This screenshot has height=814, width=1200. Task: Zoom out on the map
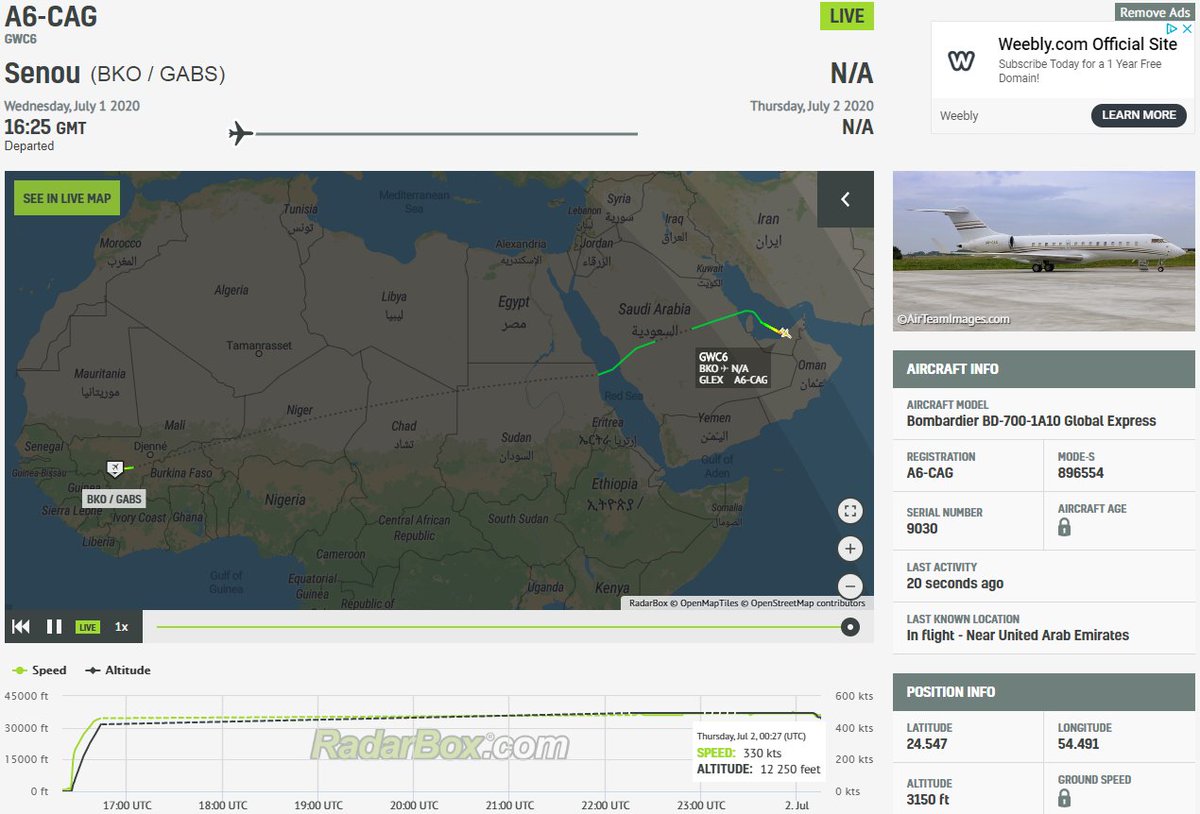850,587
